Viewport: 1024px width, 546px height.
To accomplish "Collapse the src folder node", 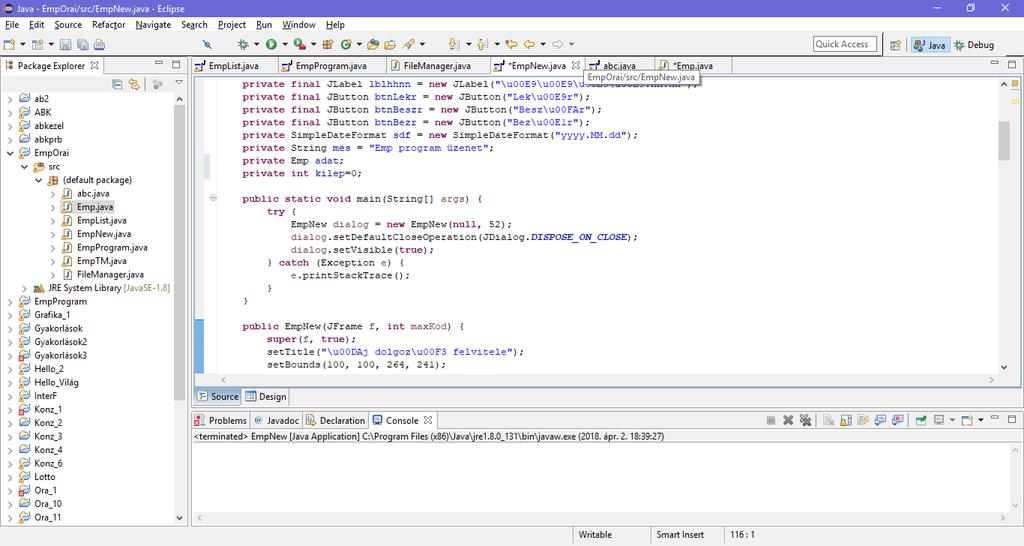I will click(x=24, y=167).
